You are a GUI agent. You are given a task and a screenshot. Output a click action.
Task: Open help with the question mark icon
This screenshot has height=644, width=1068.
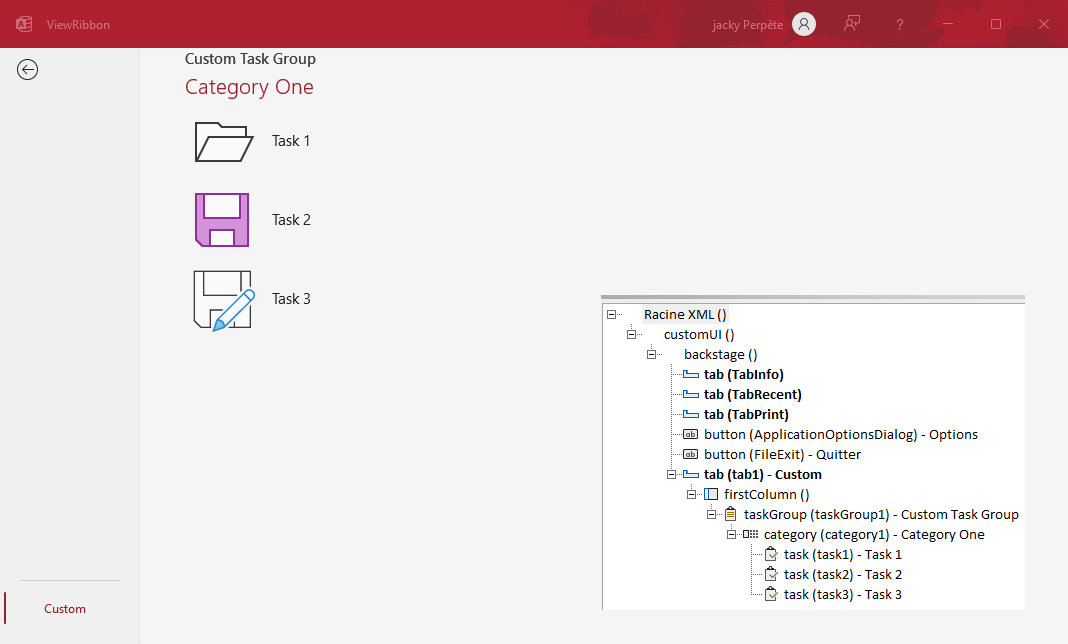pos(900,24)
